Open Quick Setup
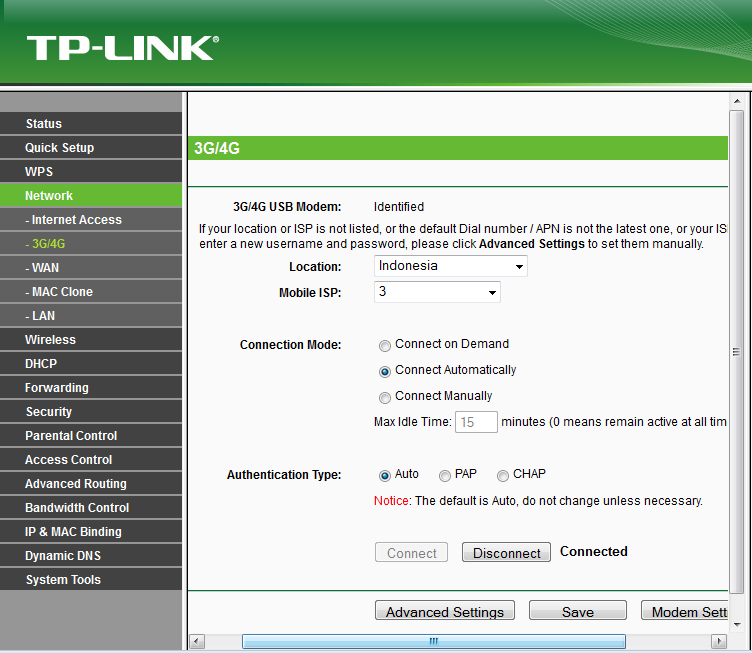Image resolution: width=752 pixels, height=653 pixels. click(x=91, y=147)
